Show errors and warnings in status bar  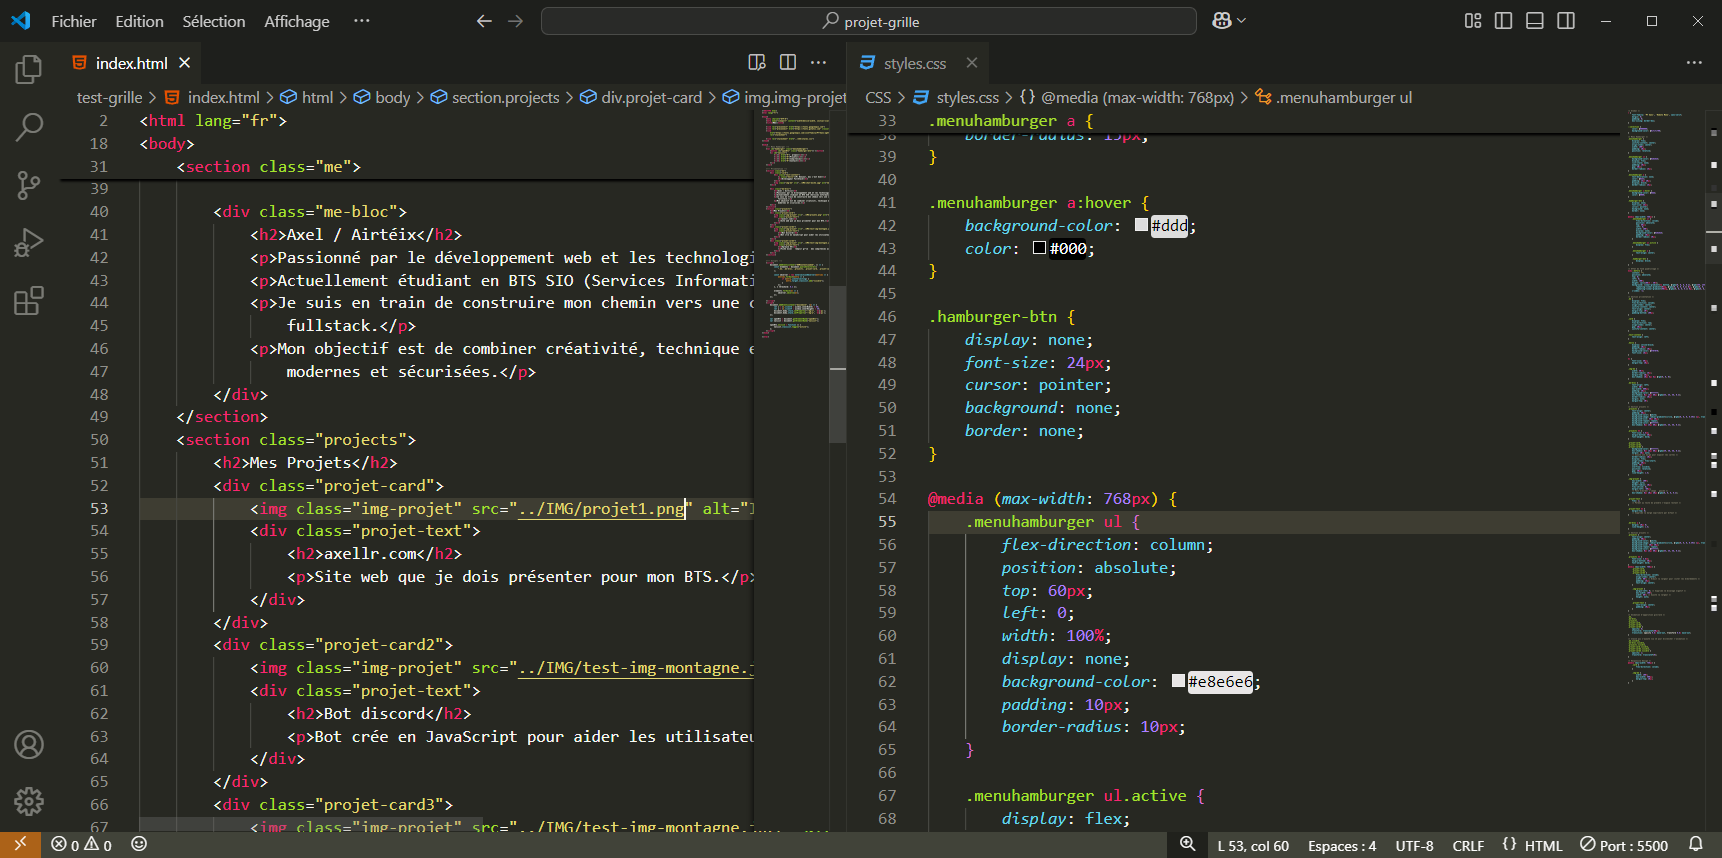[x=81, y=845]
